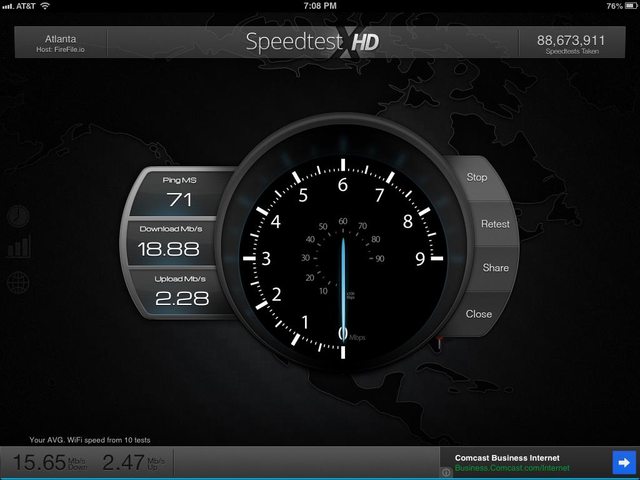This screenshot has height=480, width=640.
Task: Click the Retest button
Action: coord(495,224)
